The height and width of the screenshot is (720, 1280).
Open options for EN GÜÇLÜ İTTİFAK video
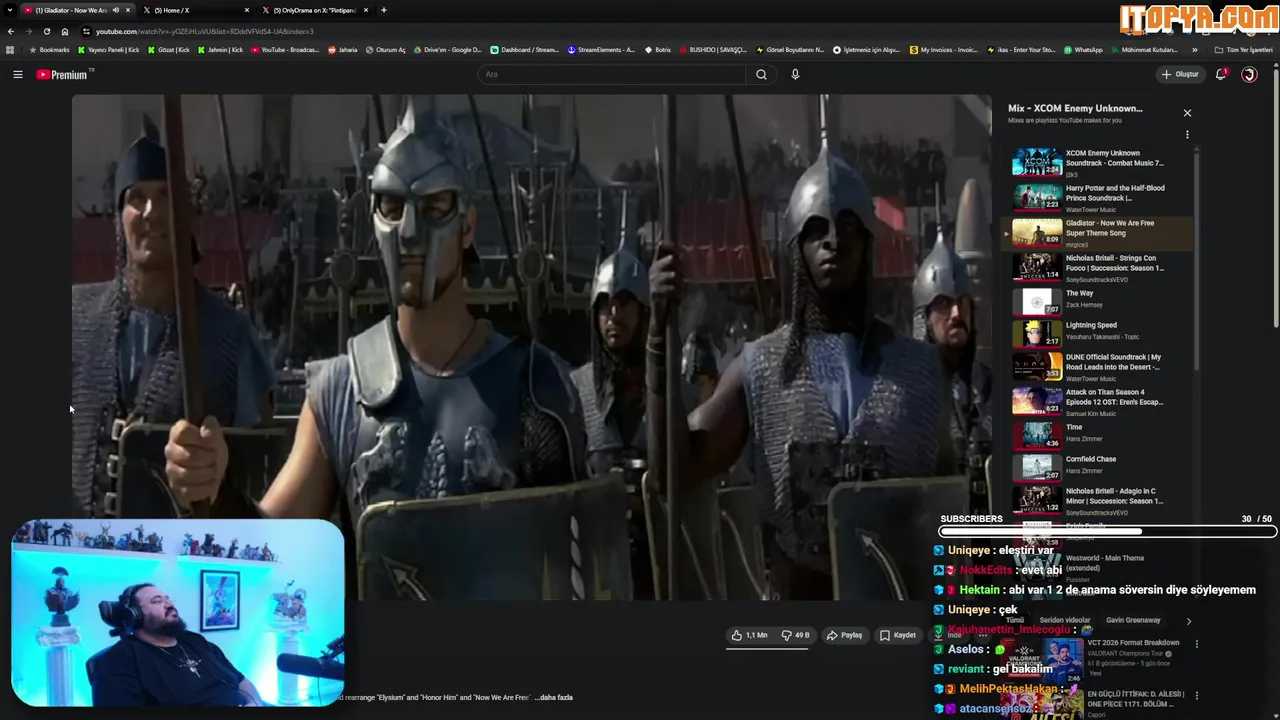1196,695
